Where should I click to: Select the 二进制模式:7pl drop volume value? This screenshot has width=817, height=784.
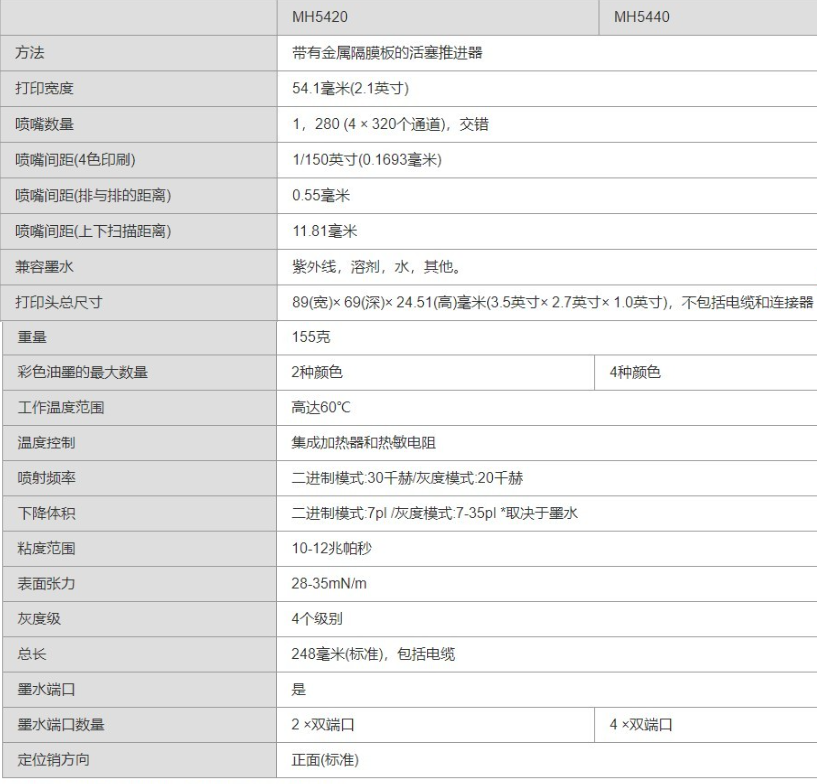click(x=339, y=513)
